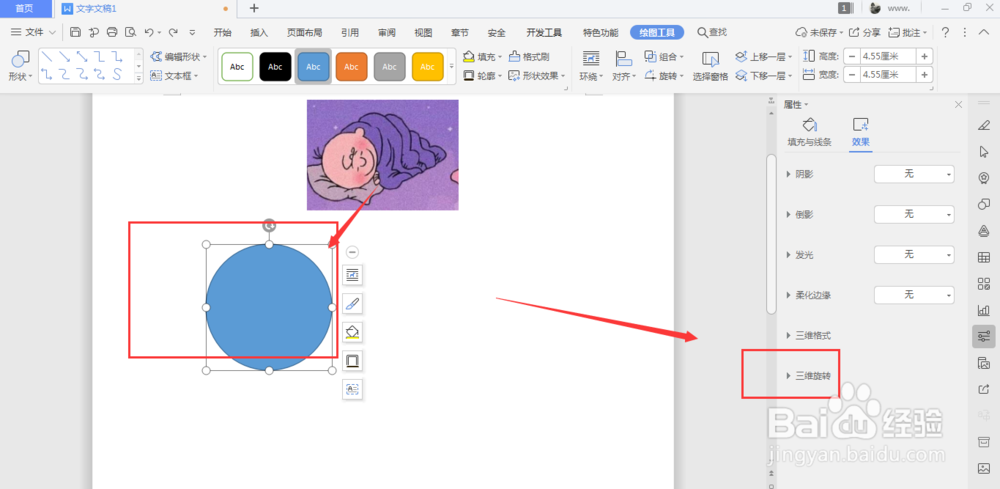Apply the white Abc shape style
The width and height of the screenshot is (1000, 489).
(x=237, y=66)
